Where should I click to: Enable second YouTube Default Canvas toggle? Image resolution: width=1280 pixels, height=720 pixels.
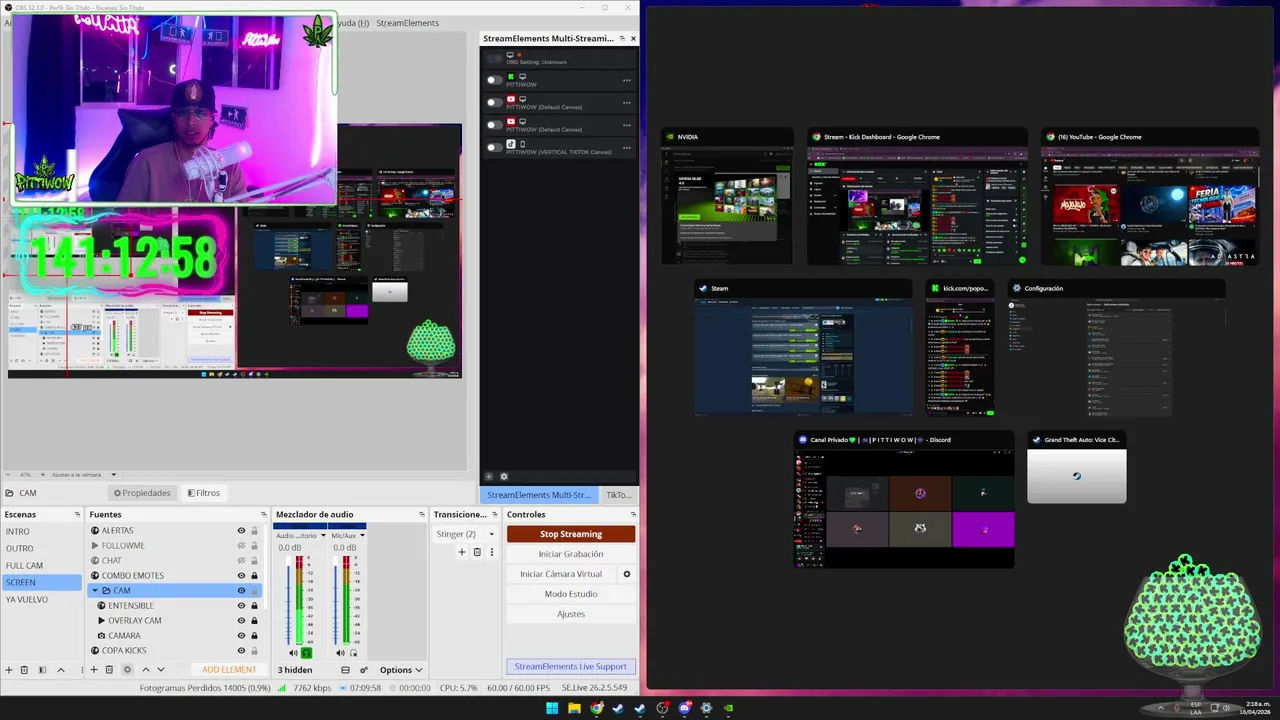pyautogui.click(x=494, y=125)
